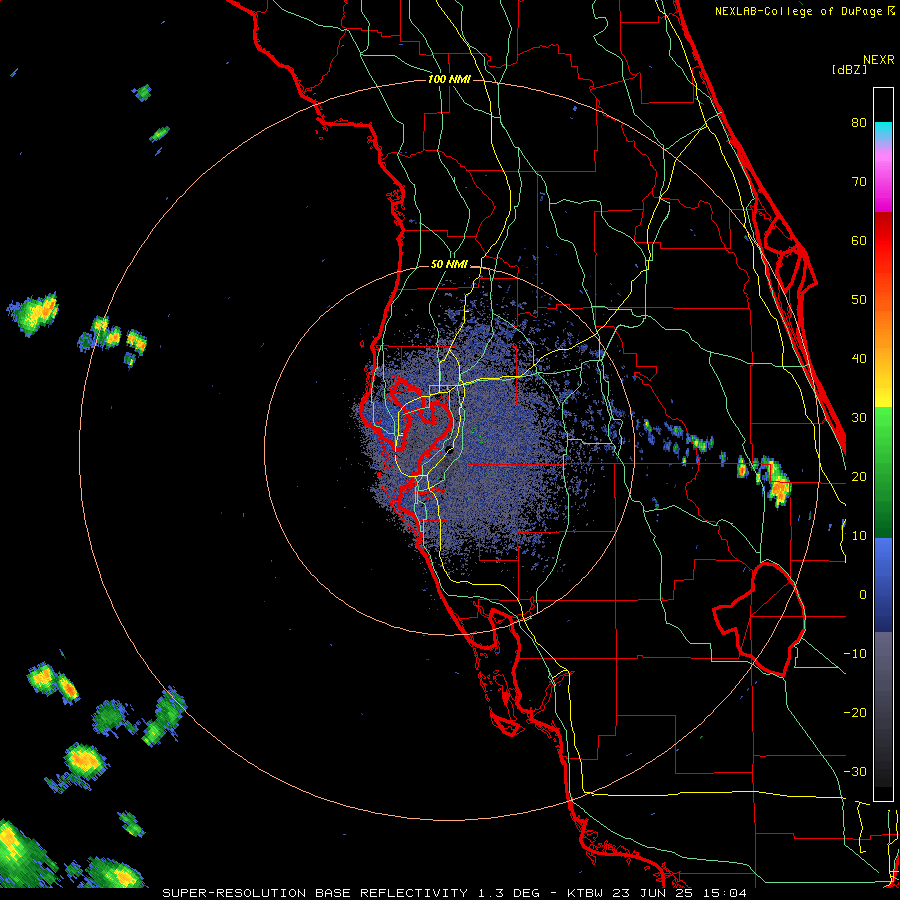Click the 50 NMI range ring label
The image size is (900, 900).
click(449, 265)
